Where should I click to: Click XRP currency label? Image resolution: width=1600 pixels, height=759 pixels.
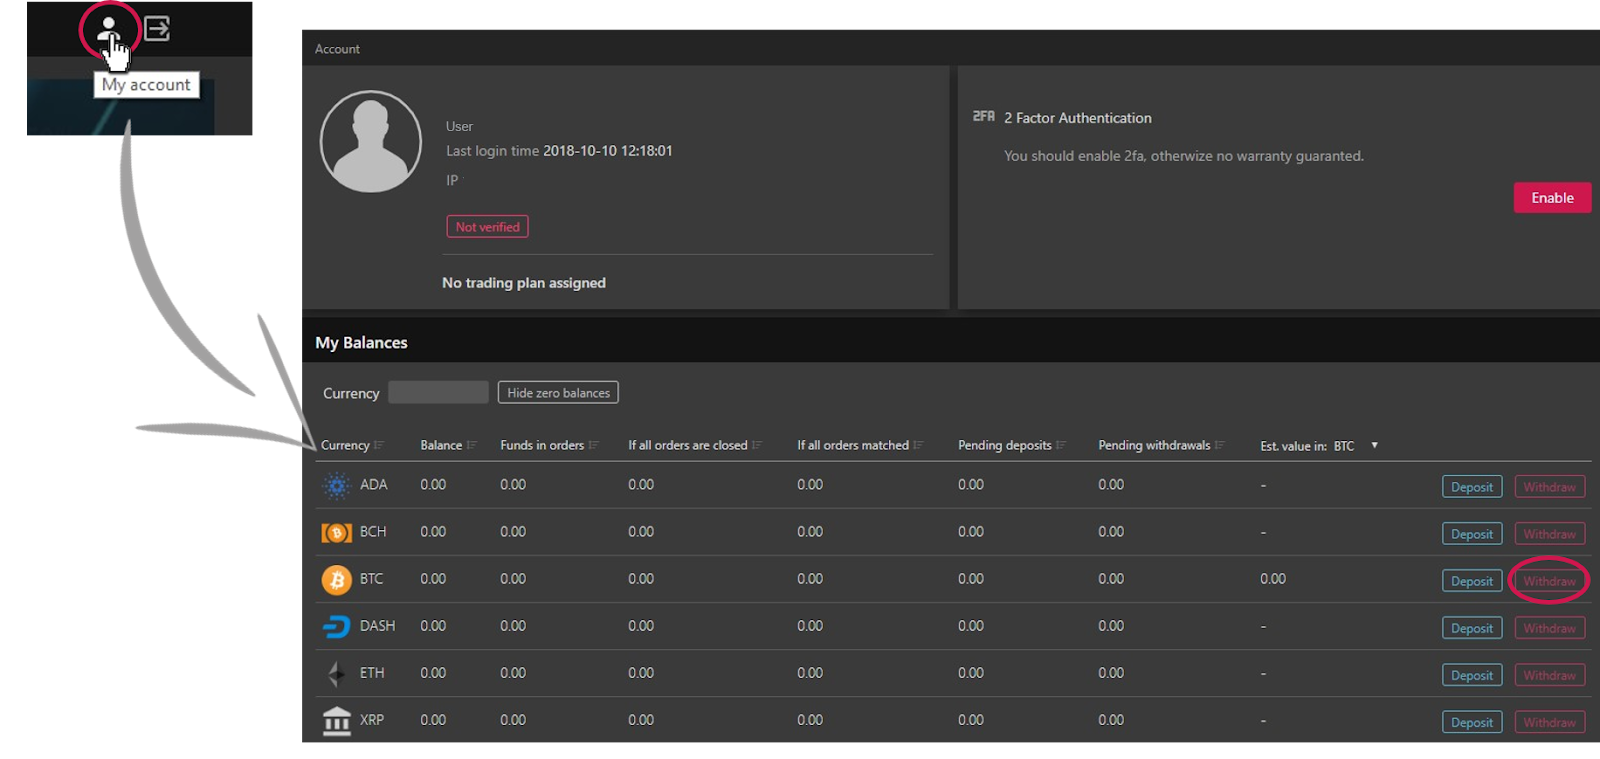click(372, 719)
